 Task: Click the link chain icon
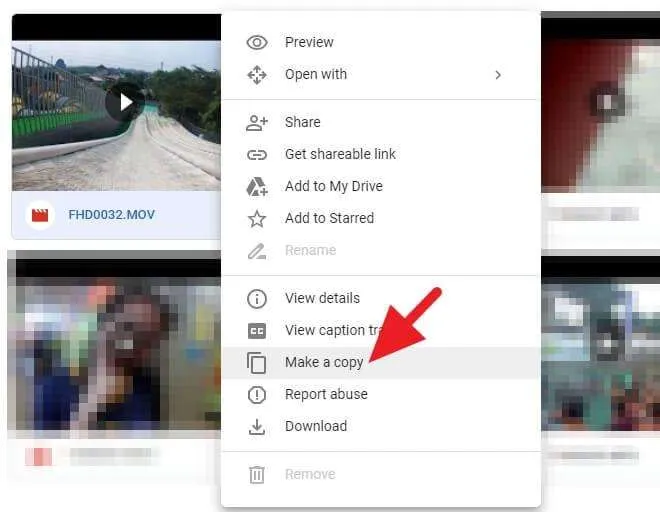(x=257, y=155)
